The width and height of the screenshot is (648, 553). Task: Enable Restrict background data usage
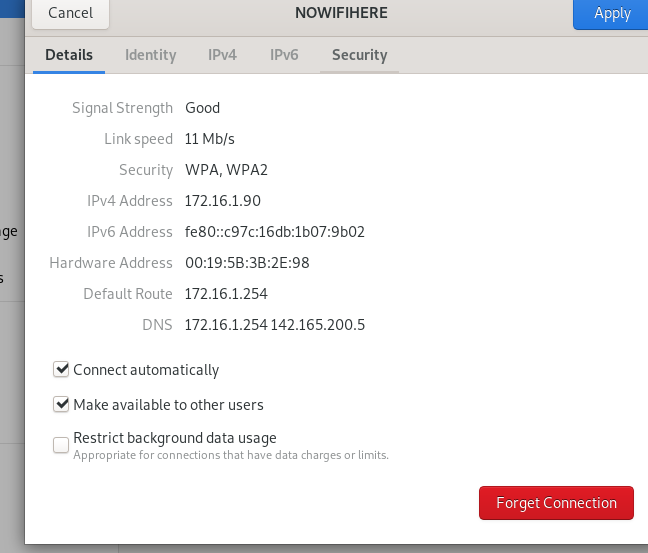(x=61, y=445)
